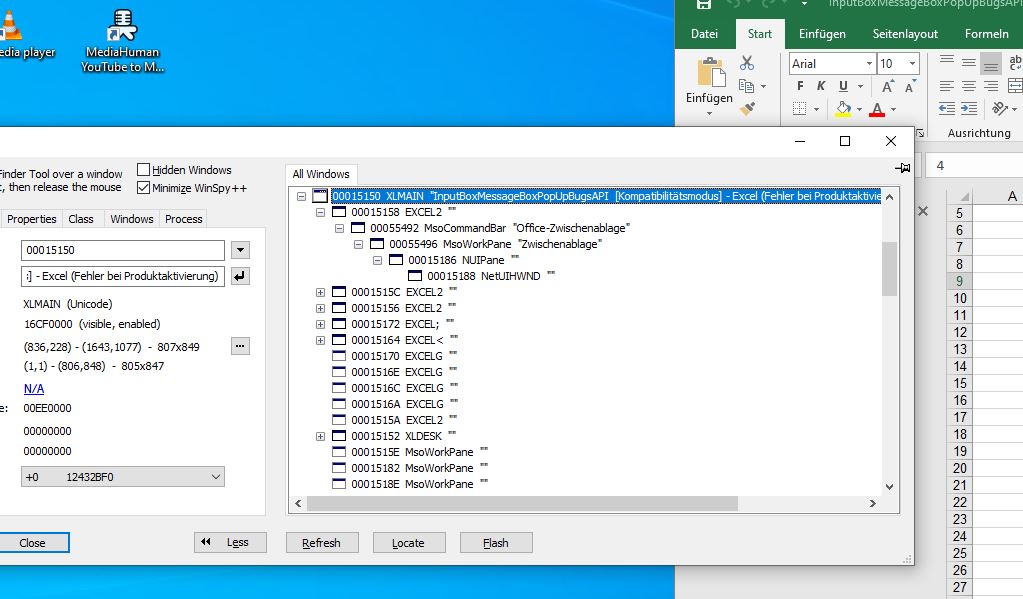The width and height of the screenshot is (1023, 599).
Task: Click the decrease indent icon
Action: pyautogui.click(x=947, y=108)
